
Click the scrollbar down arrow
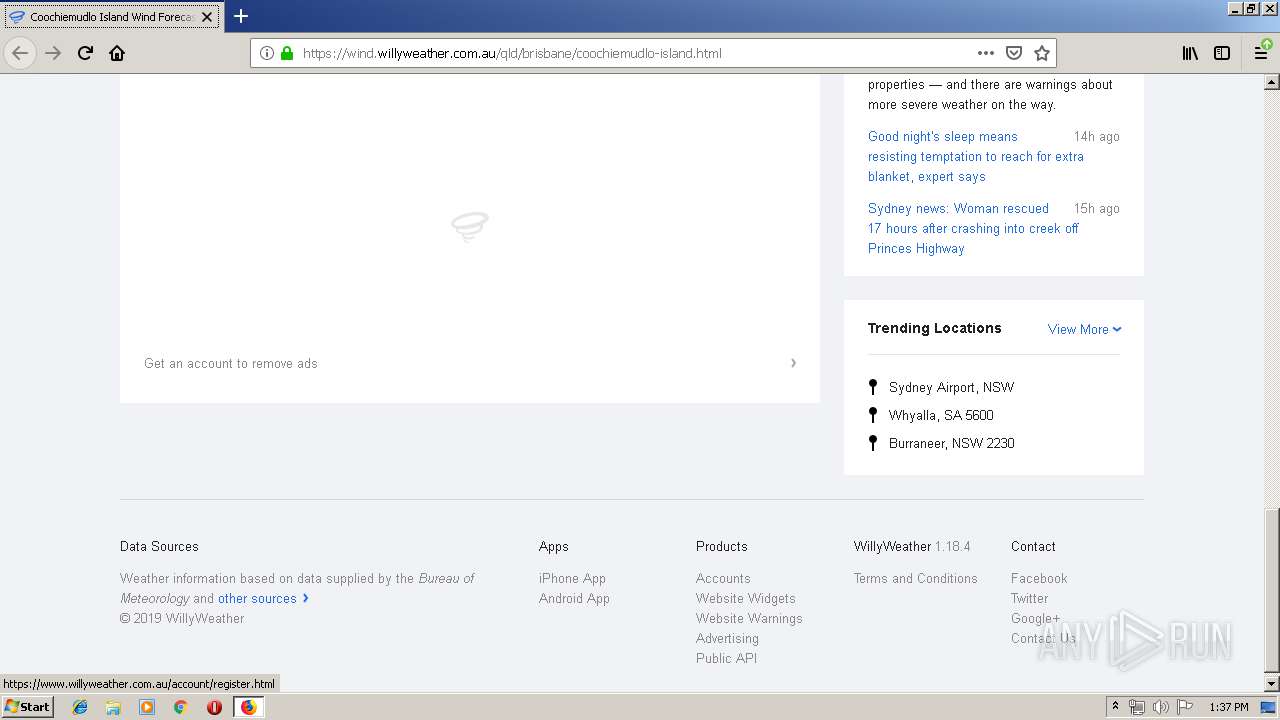click(1271, 684)
